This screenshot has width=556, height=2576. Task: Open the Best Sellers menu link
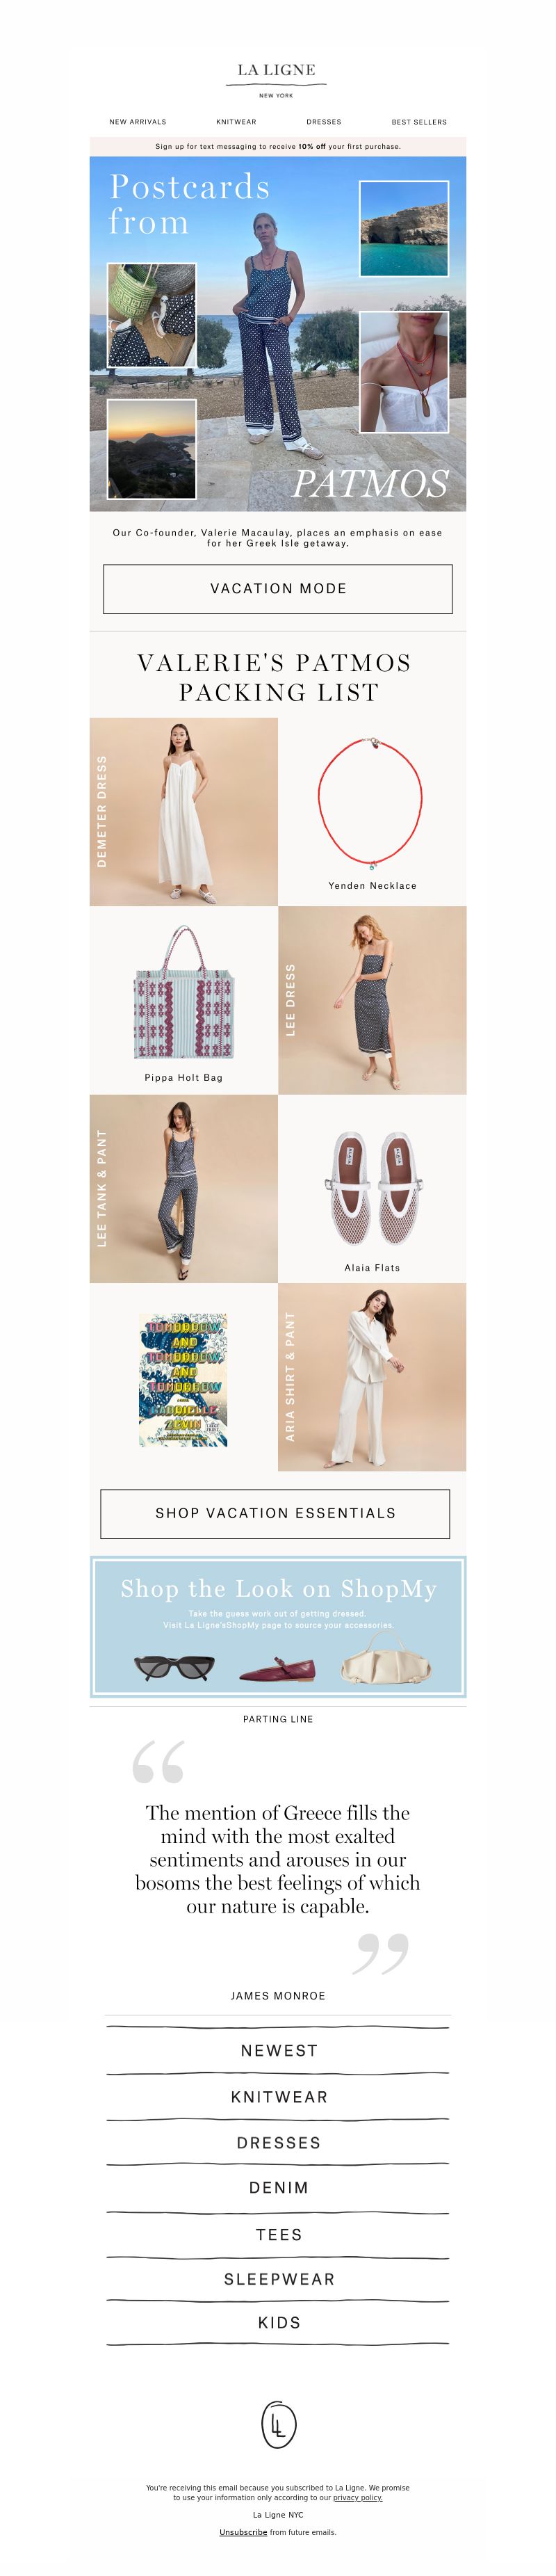pos(419,122)
